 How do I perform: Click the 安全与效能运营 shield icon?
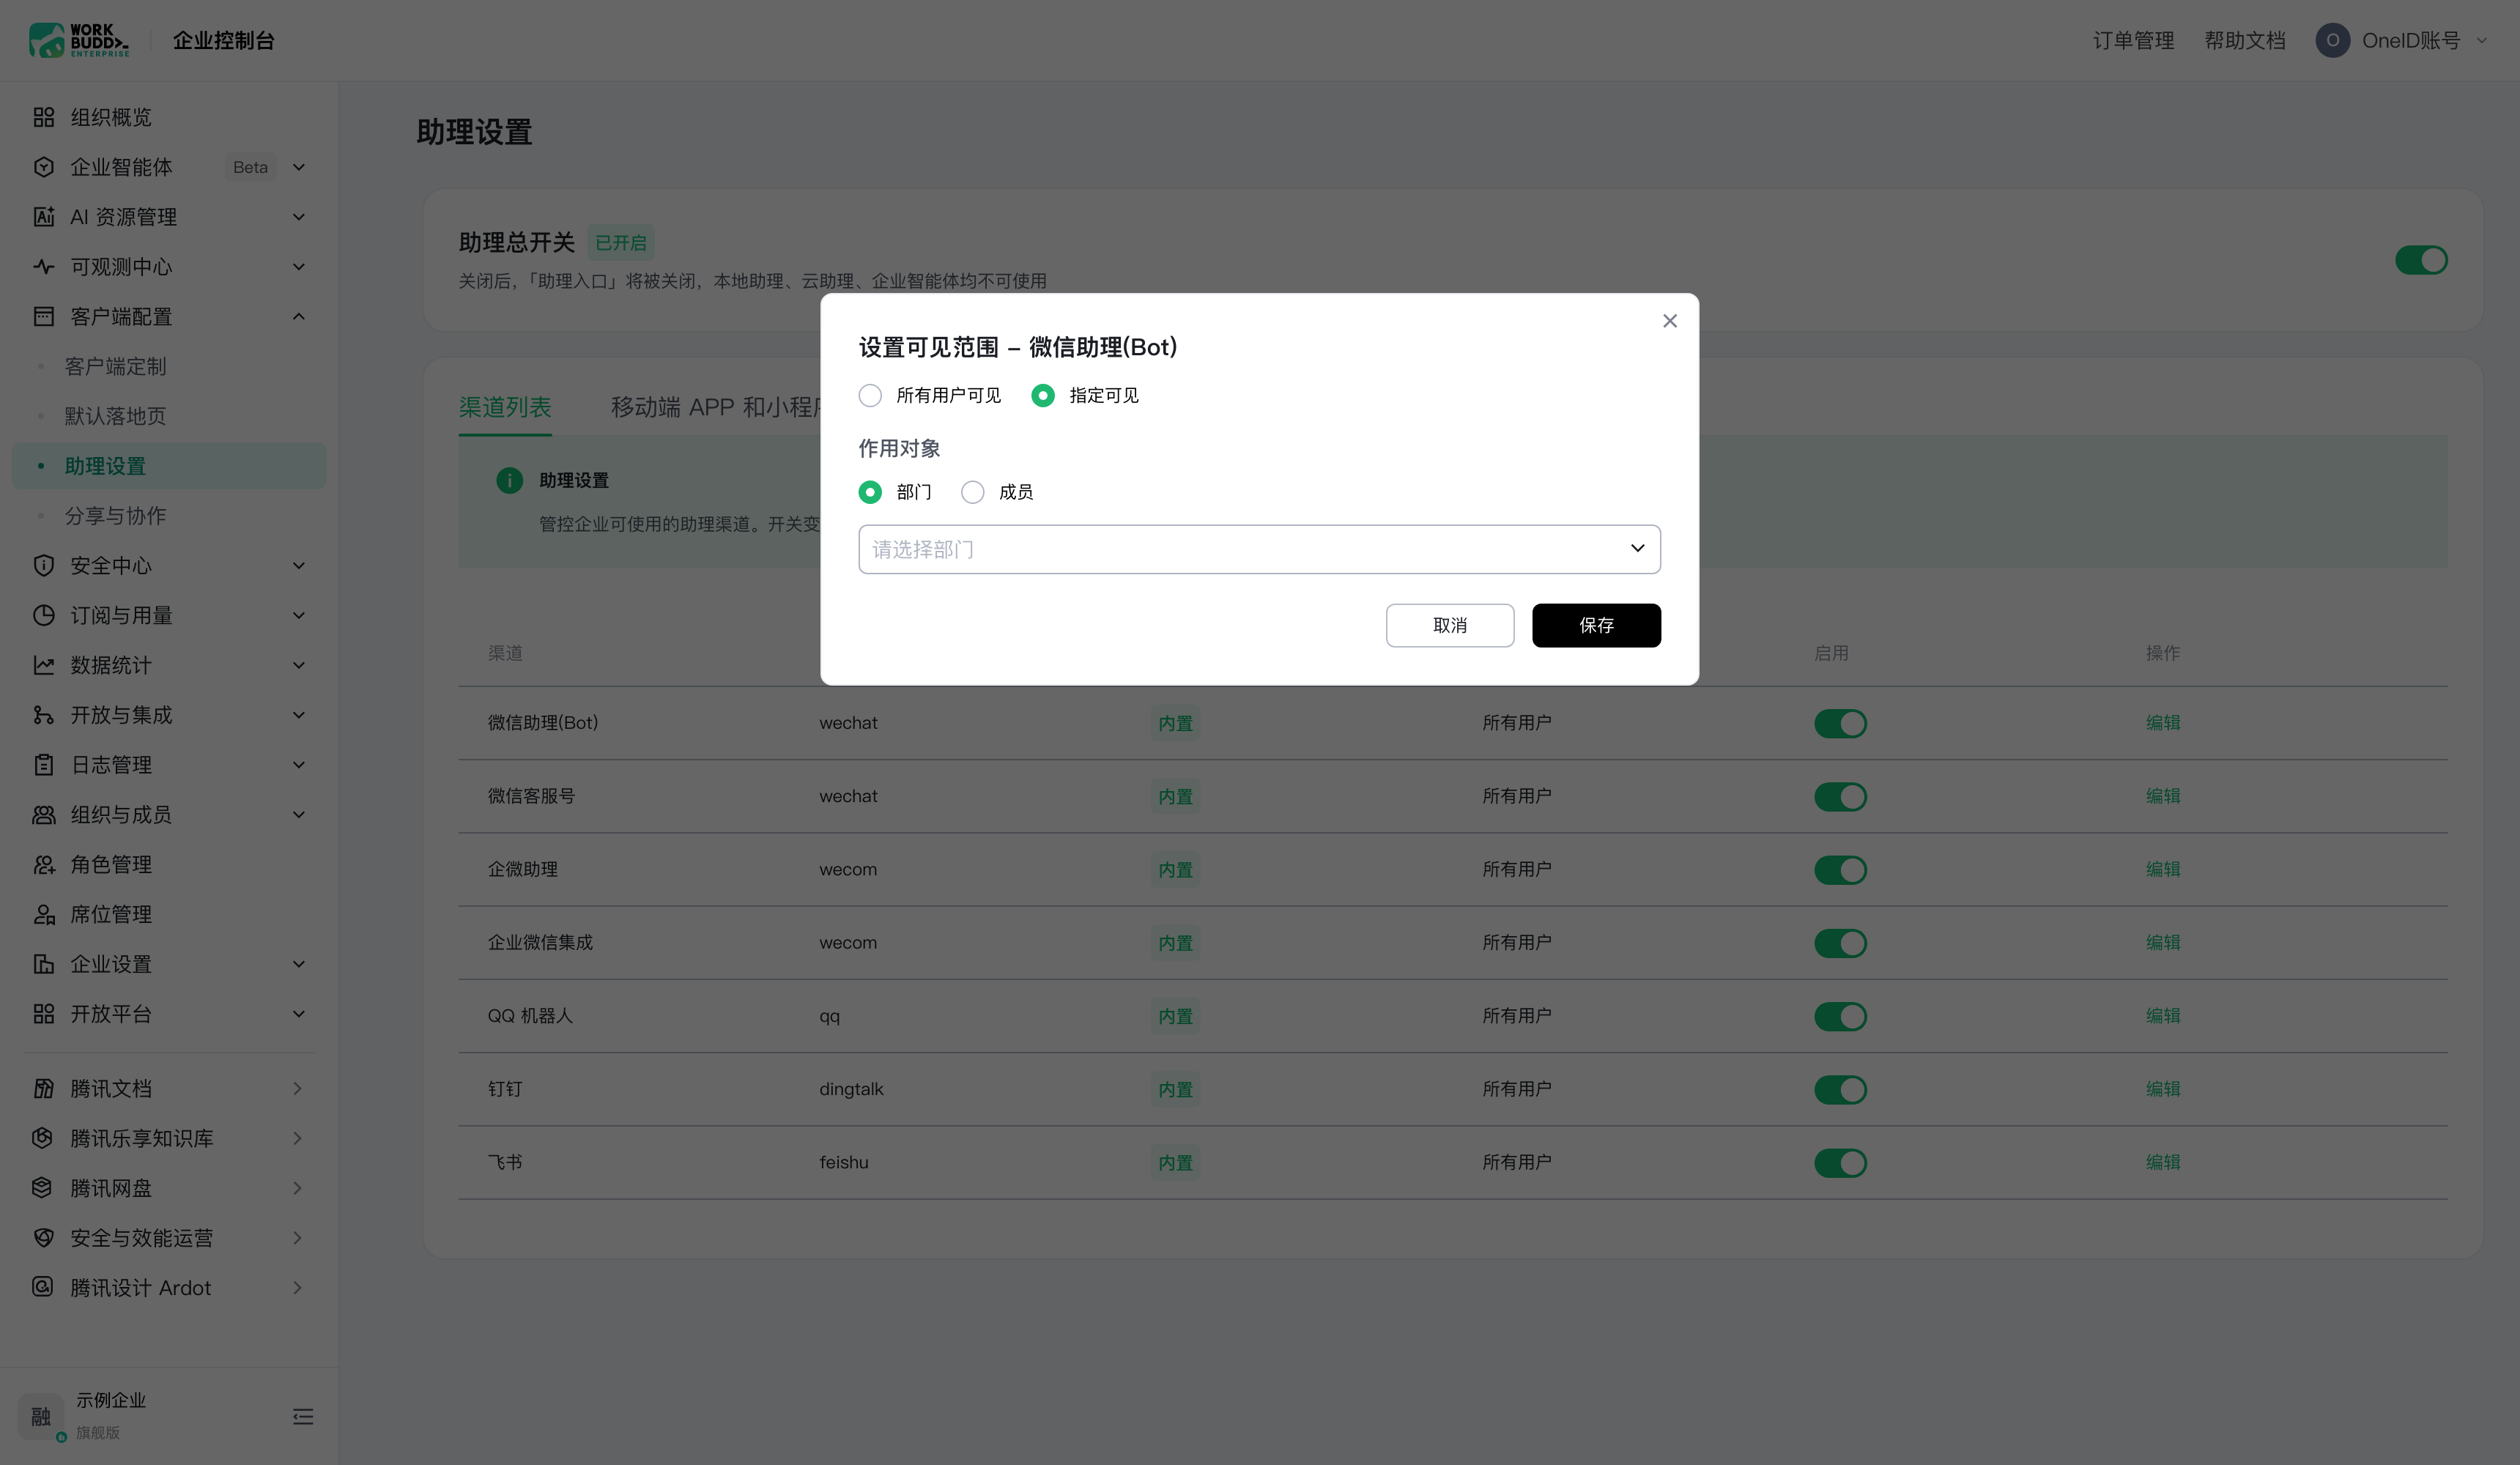coord(43,1238)
